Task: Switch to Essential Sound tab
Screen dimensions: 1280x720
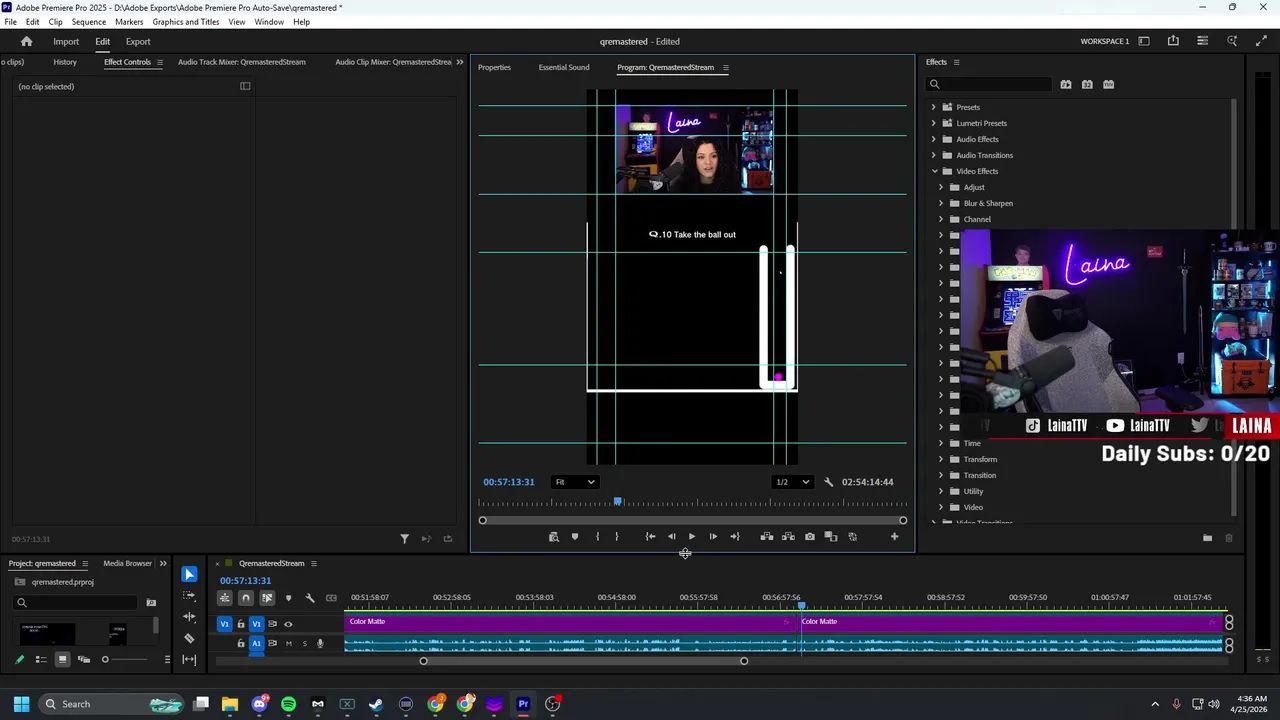Action: 564,67
